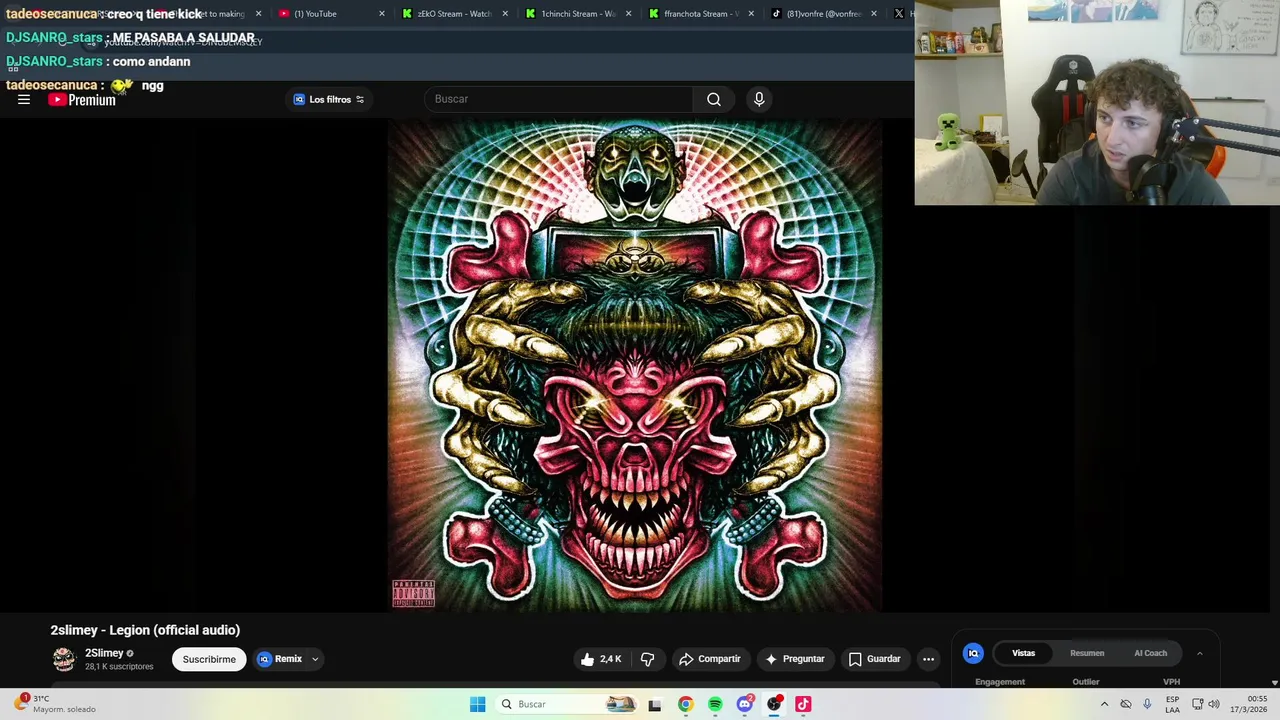Image resolution: width=1280 pixels, height=720 pixels.
Task: Go to YouTube Premium home logo
Action: pos(82,100)
